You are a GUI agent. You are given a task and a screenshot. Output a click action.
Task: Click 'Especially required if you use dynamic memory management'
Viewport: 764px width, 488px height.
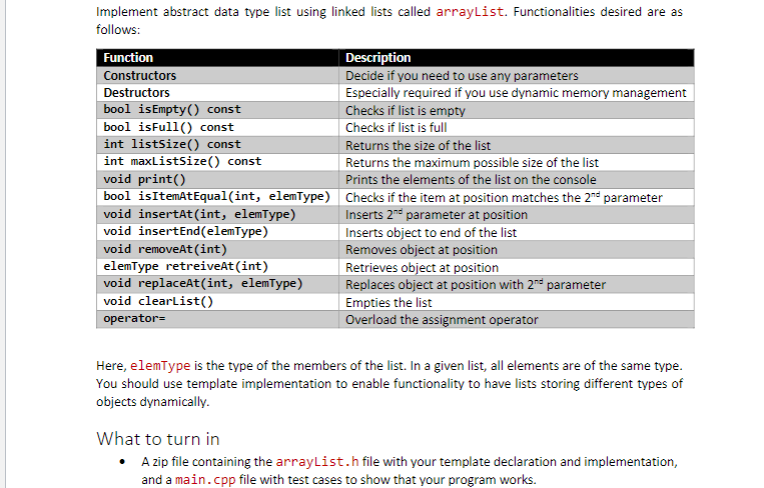[x=516, y=93]
